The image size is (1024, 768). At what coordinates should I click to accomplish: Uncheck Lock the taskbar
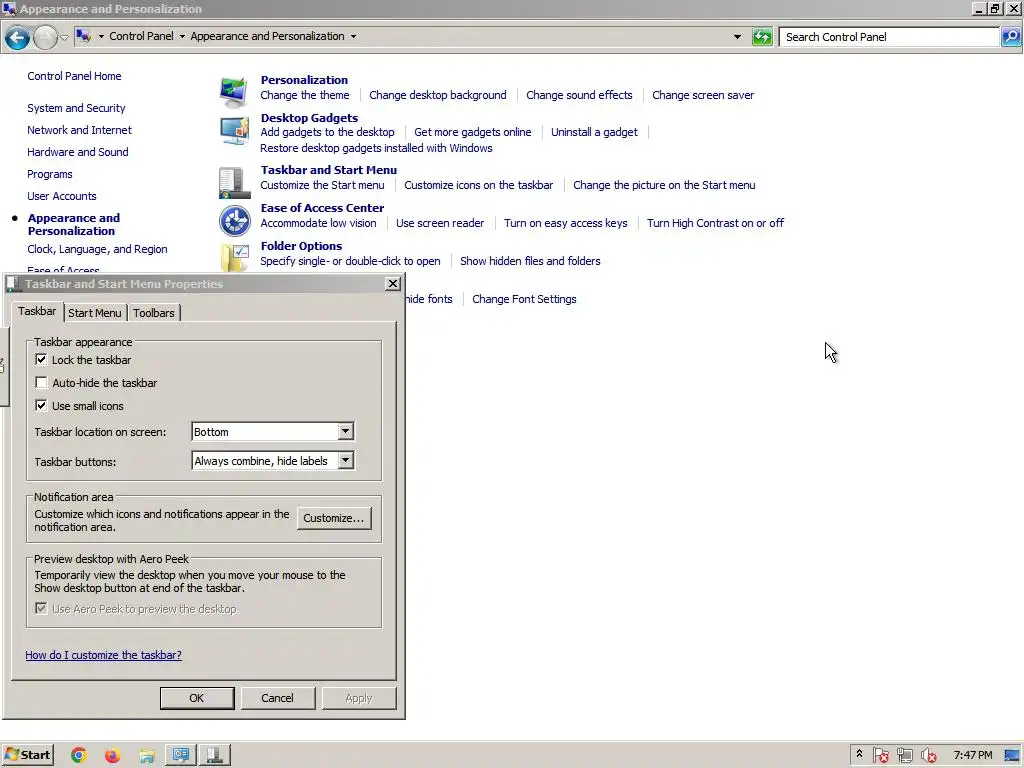pyautogui.click(x=41, y=360)
